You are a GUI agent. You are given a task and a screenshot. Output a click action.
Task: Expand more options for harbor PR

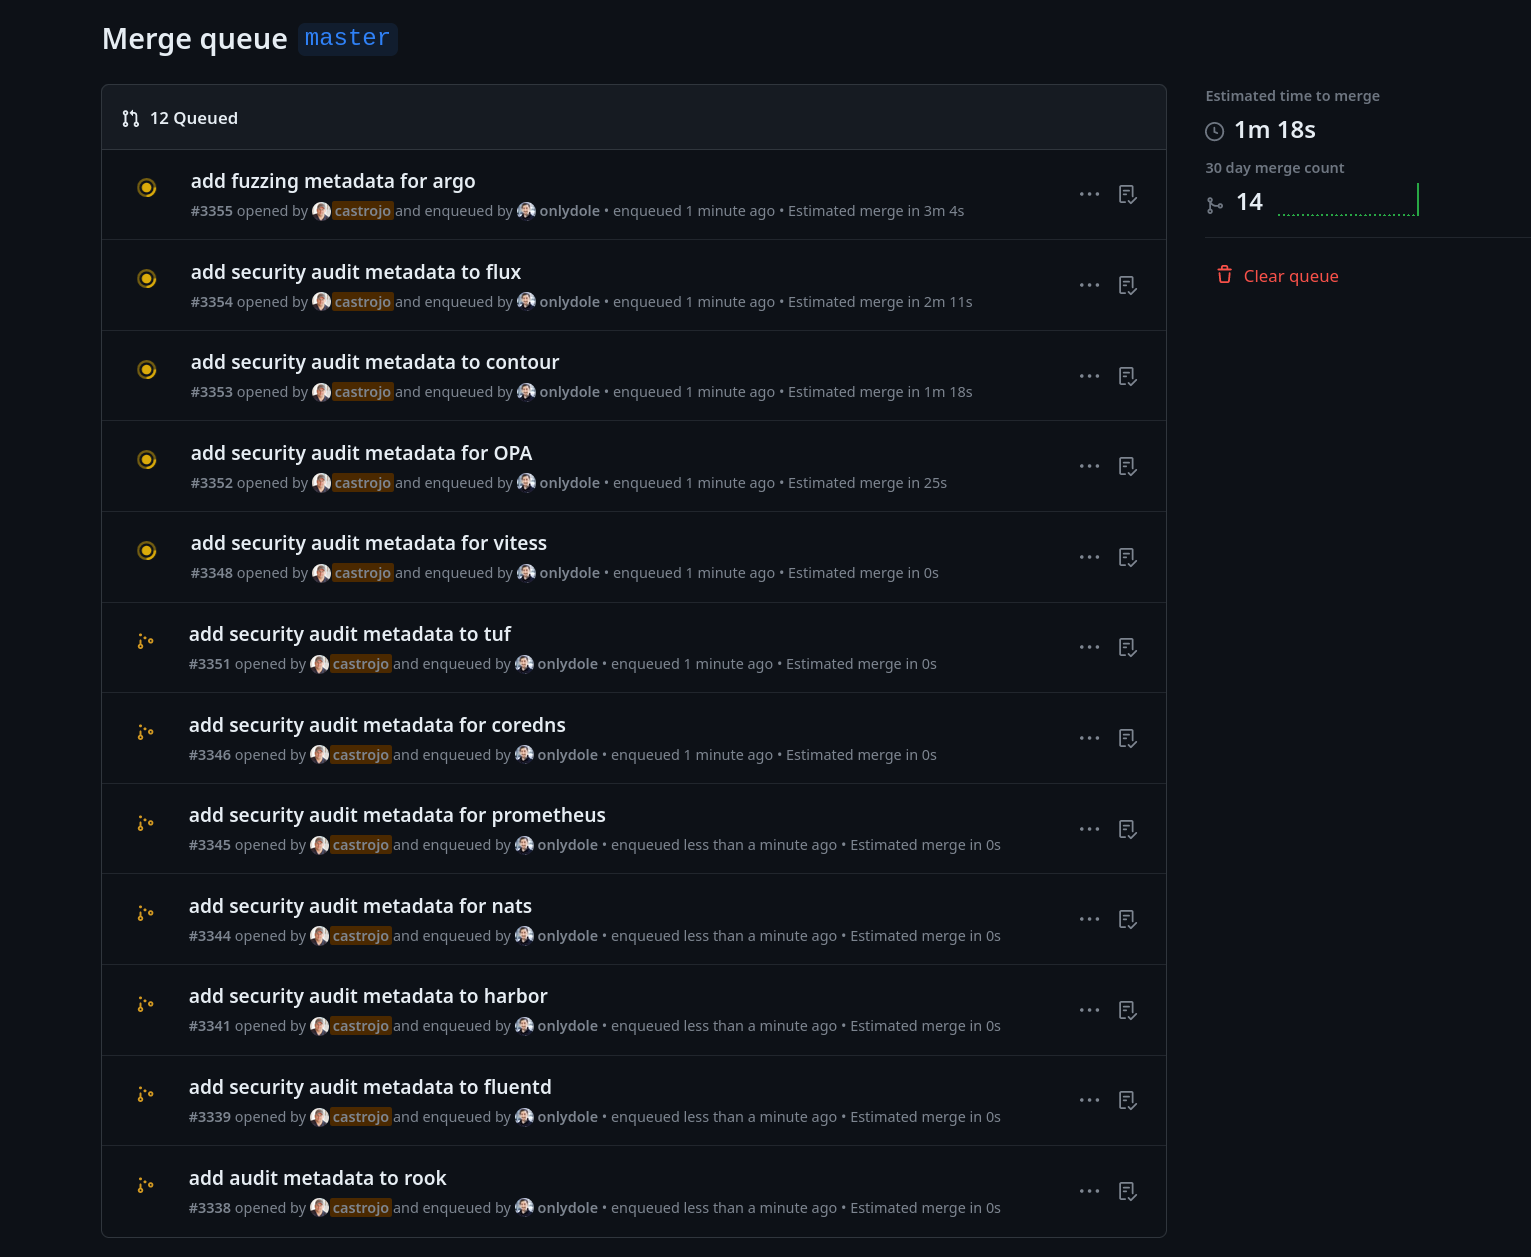pyautogui.click(x=1089, y=1010)
